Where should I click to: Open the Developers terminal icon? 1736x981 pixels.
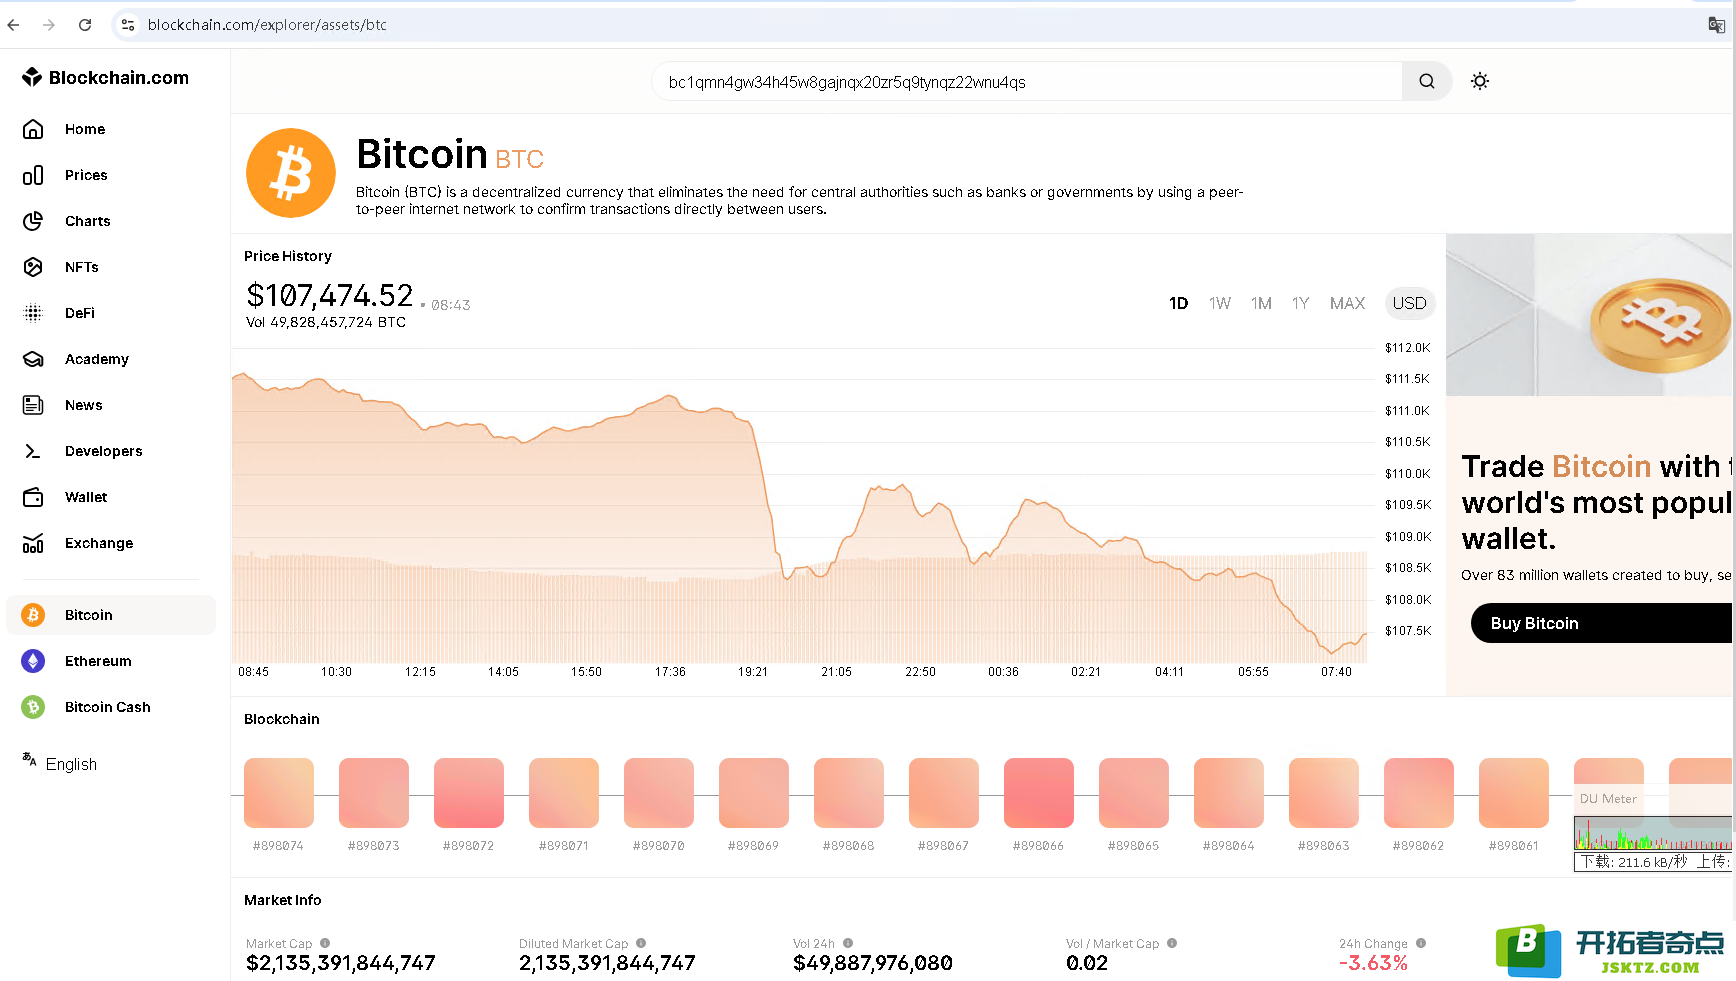coord(33,451)
